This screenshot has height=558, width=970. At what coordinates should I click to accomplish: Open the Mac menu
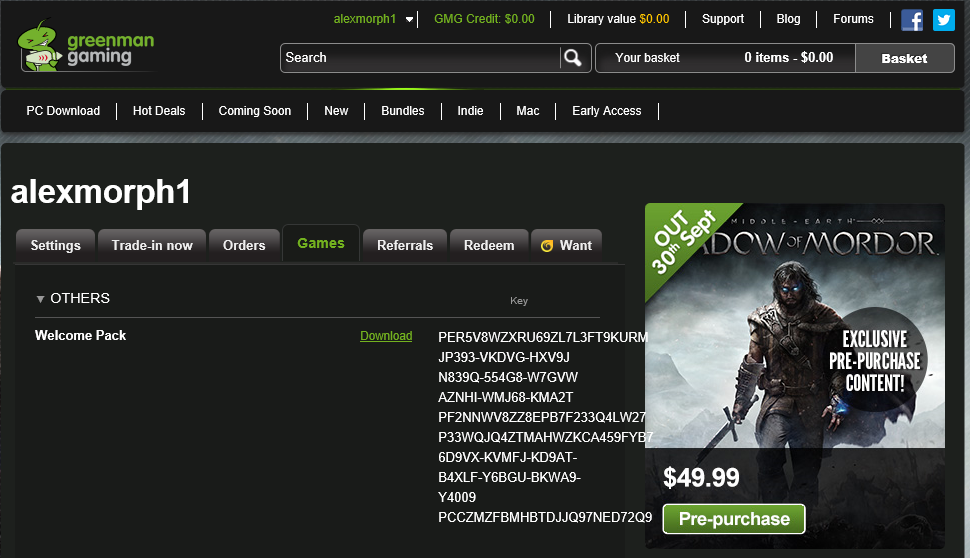(528, 111)
